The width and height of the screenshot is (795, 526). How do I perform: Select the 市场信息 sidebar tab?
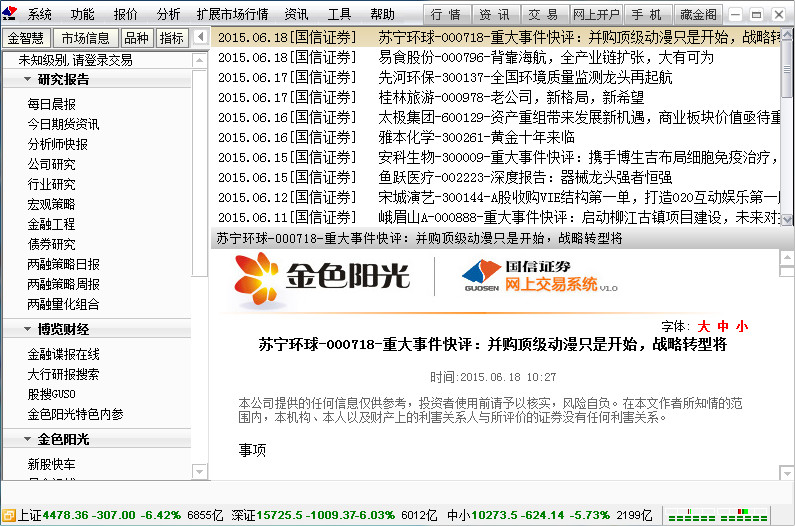86,38
